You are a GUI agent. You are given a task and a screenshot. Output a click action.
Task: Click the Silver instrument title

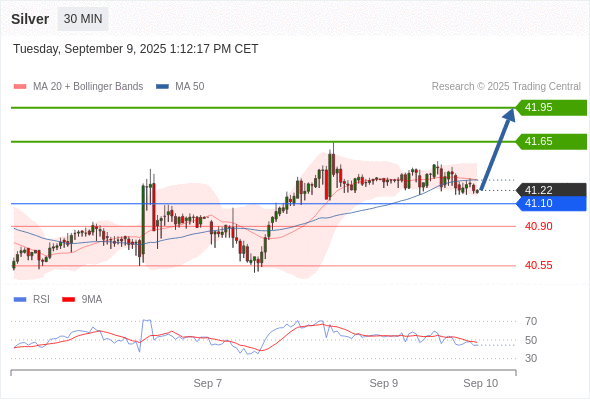(30, 19)
